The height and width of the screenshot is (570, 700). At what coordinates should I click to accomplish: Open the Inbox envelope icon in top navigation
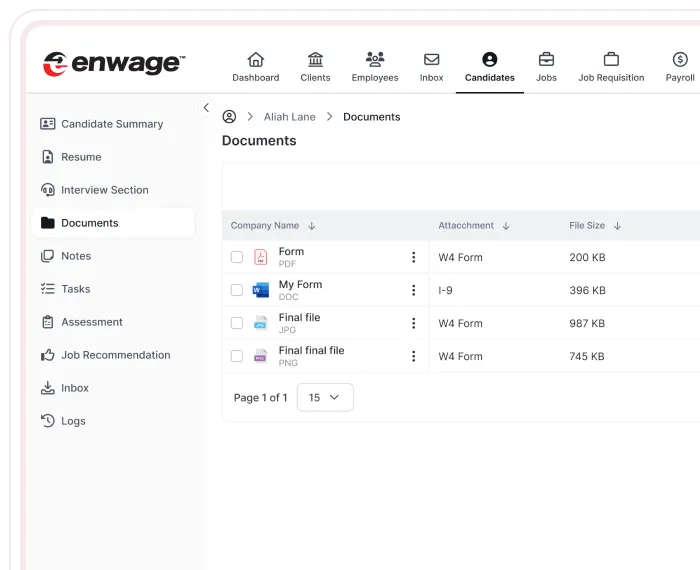431,60
